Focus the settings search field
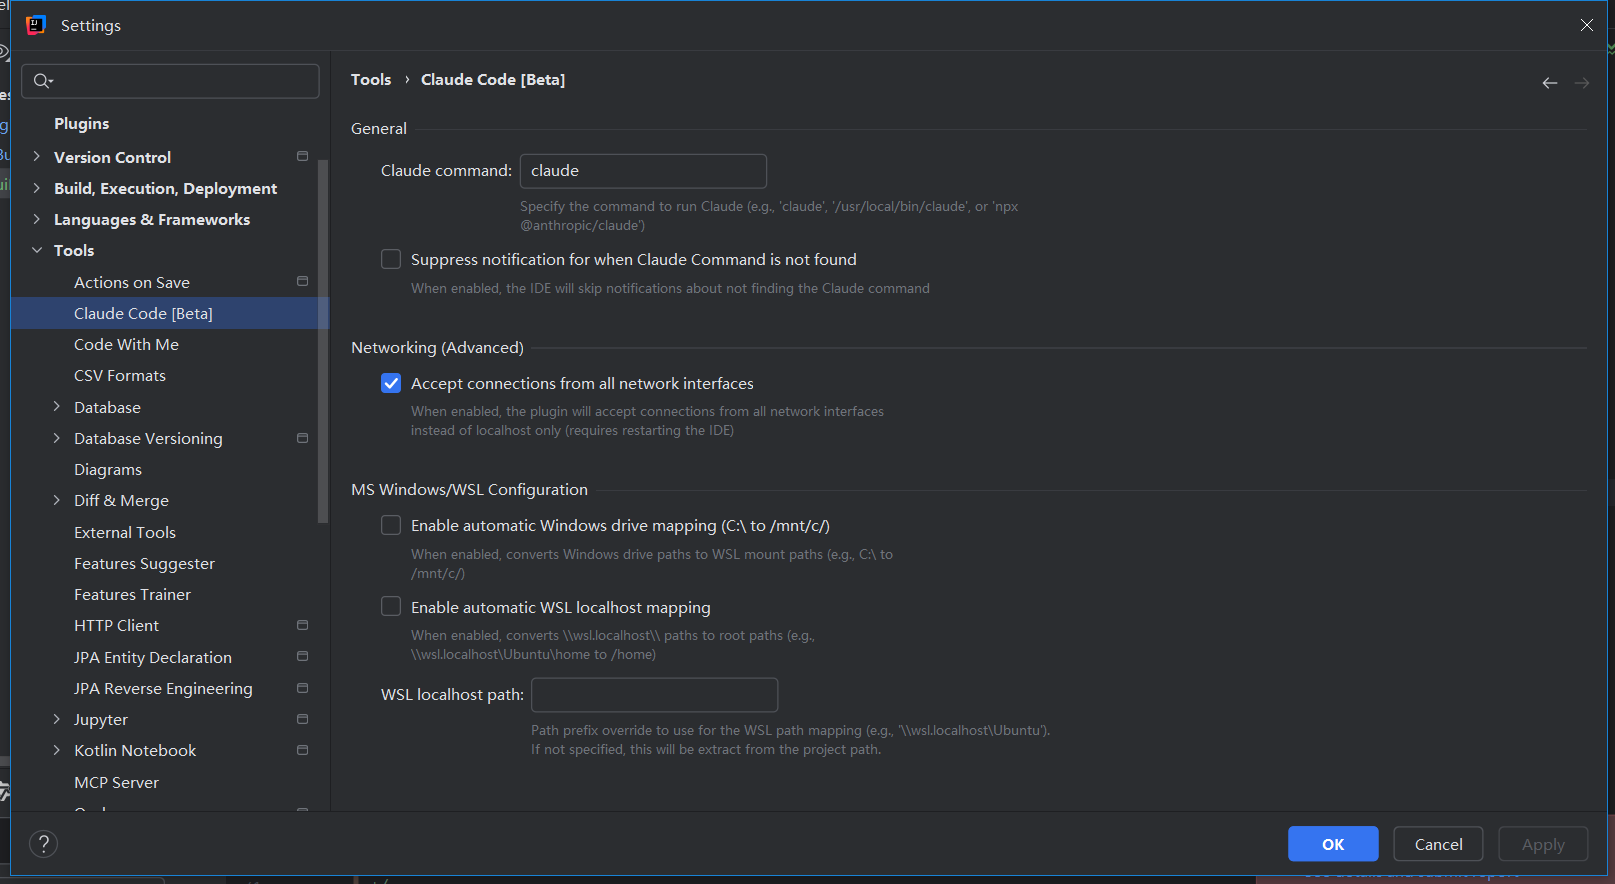Viewport: 1615px width, 884px height. pos(170,81)
